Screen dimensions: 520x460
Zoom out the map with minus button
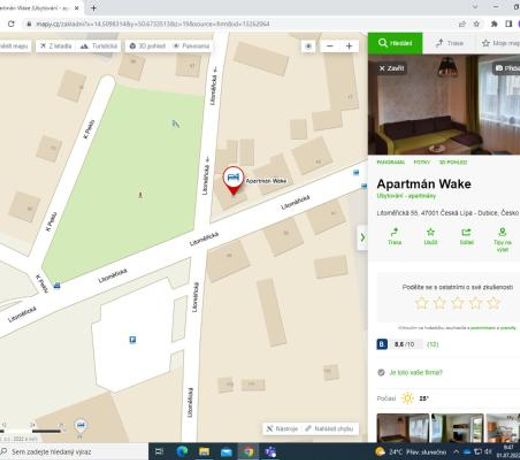(330, 46)
